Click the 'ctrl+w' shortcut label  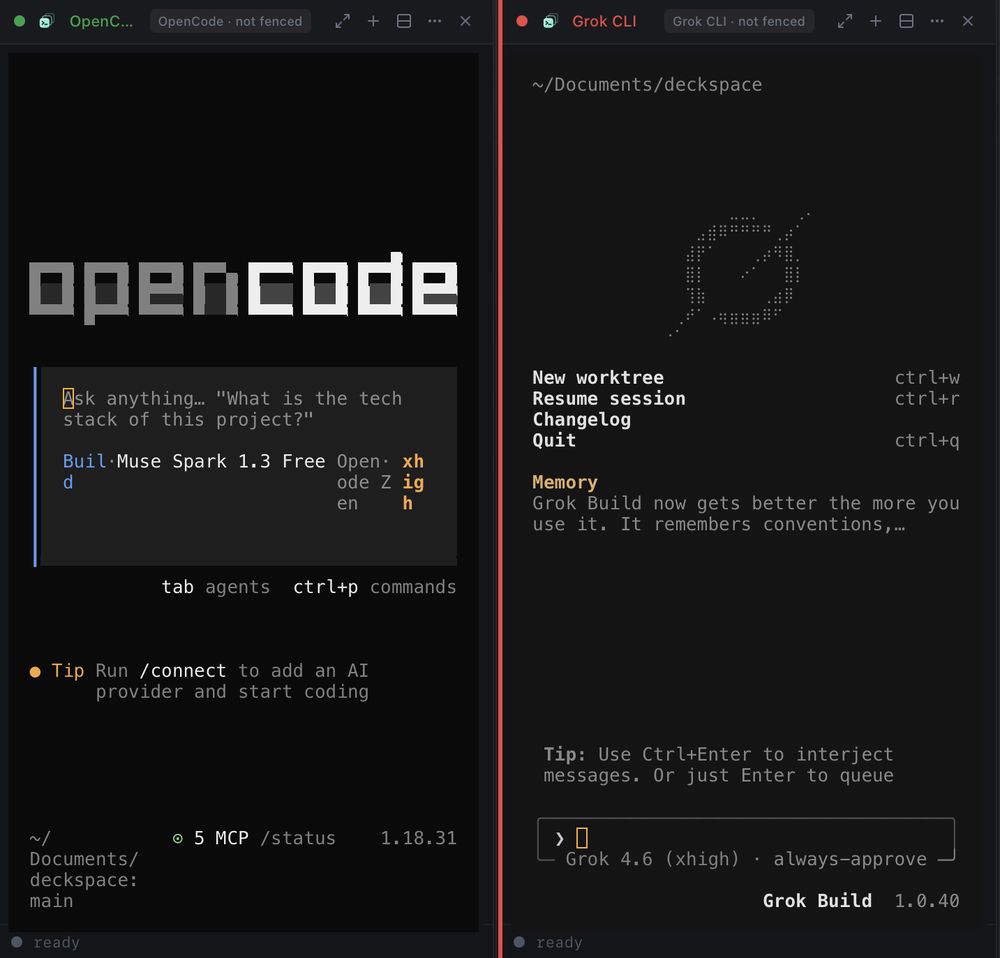[x=927, y=378]
